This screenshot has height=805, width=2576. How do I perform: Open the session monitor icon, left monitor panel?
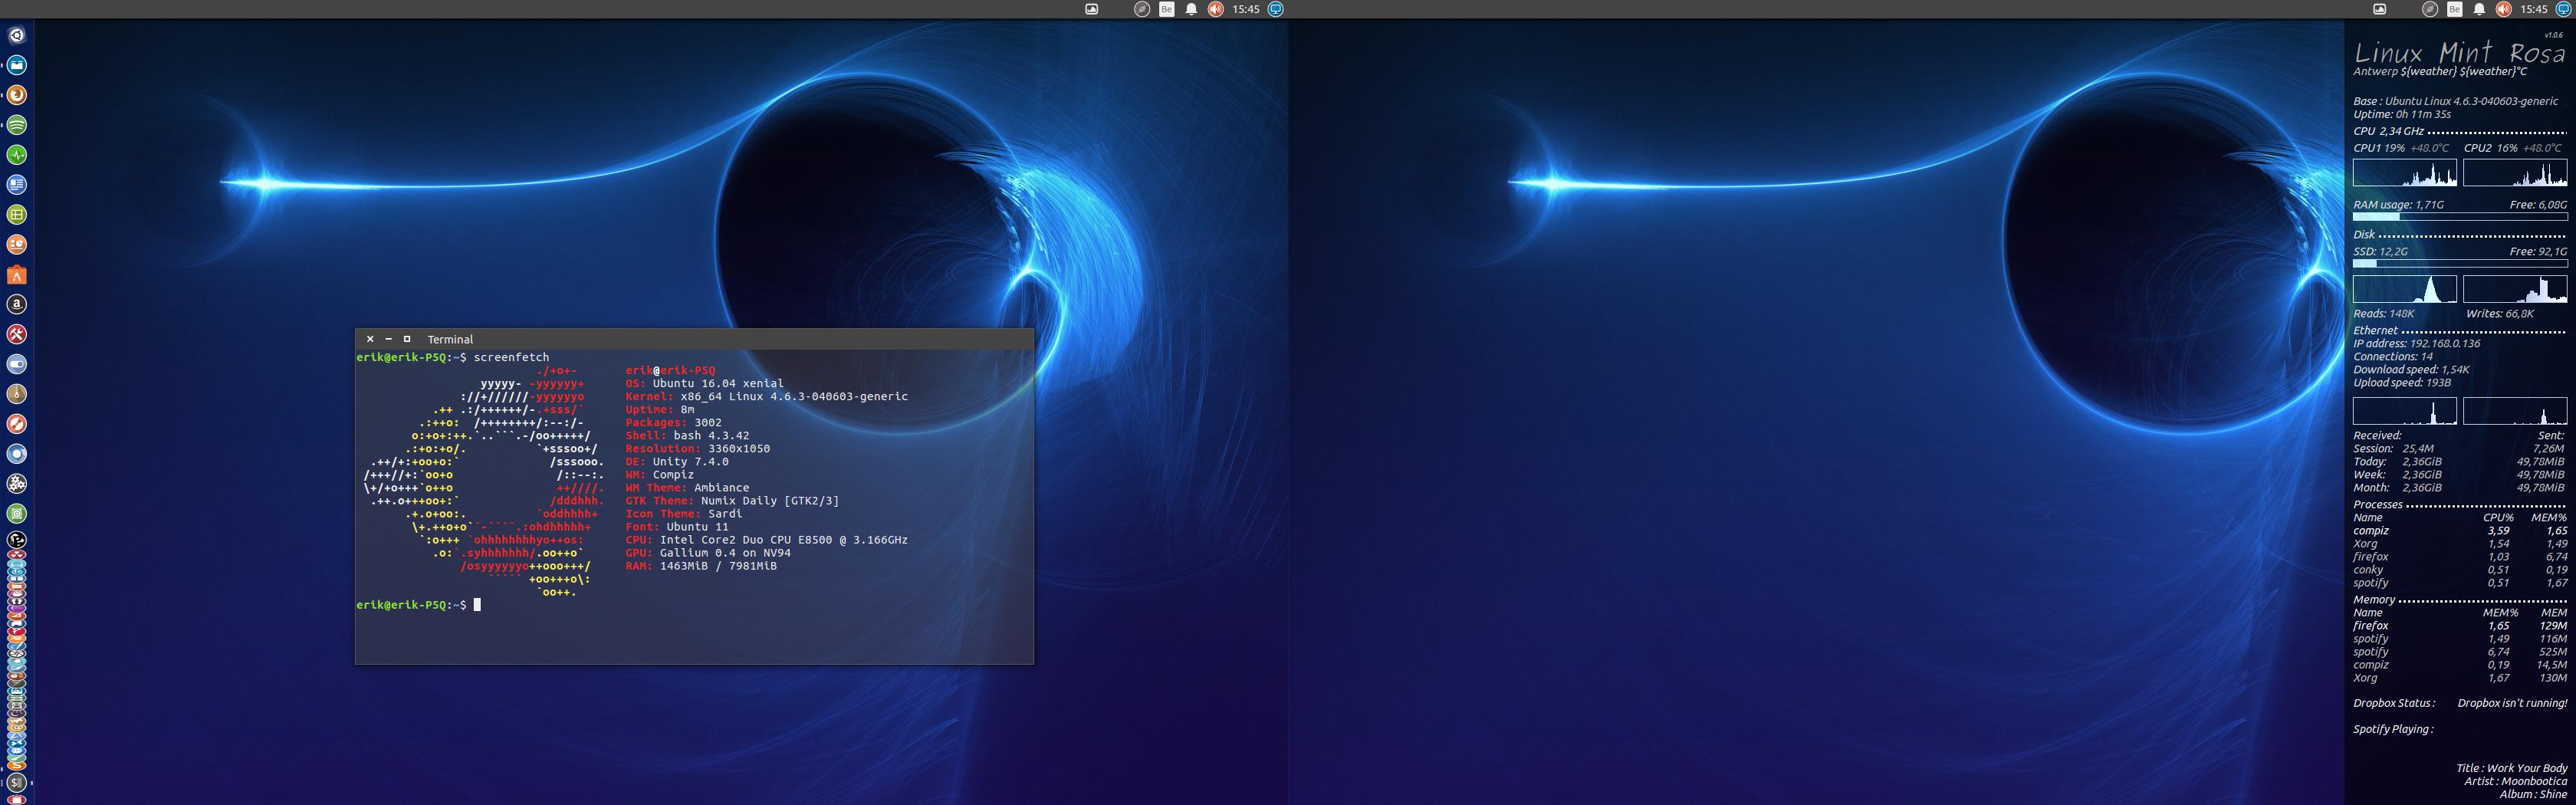[x=1276, y=9]
